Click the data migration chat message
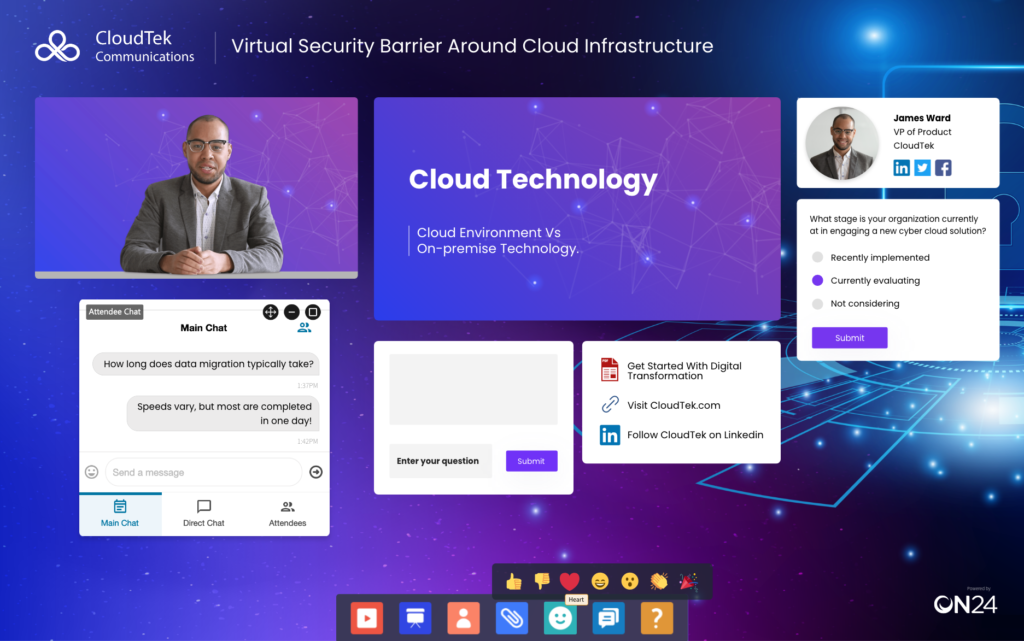This screenshot has width=1024, height=641. [x=206, y=364]
